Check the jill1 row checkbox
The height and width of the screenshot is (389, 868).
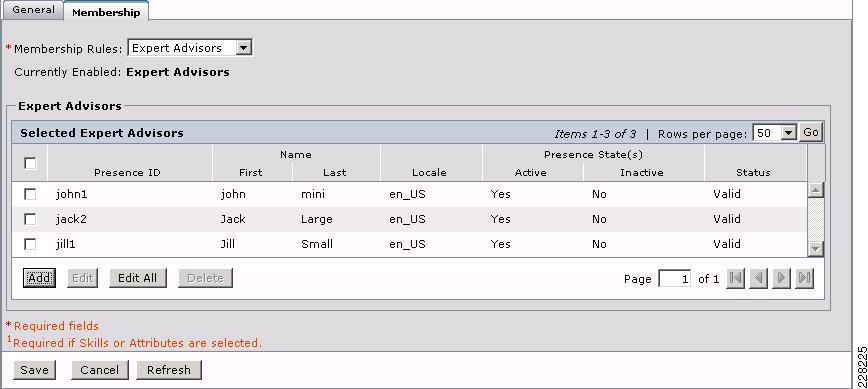tap(30, 244)
